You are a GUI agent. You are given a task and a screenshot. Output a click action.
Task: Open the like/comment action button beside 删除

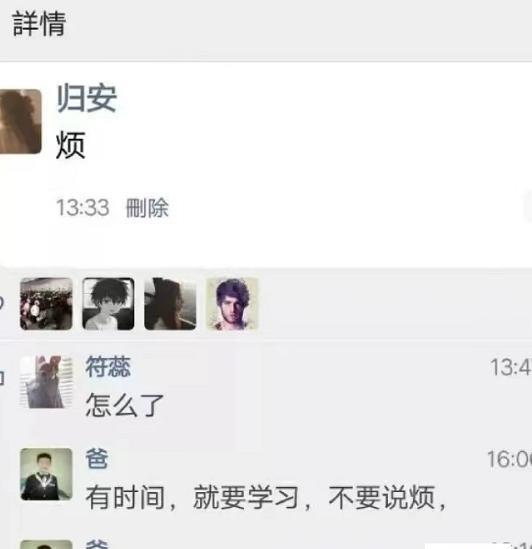(528, 207)
